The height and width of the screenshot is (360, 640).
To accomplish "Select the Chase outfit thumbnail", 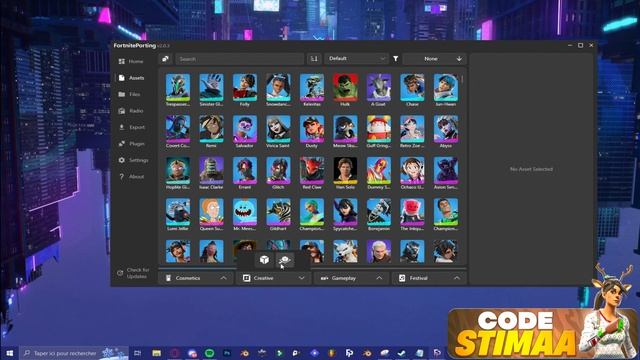I will [412, 88].
